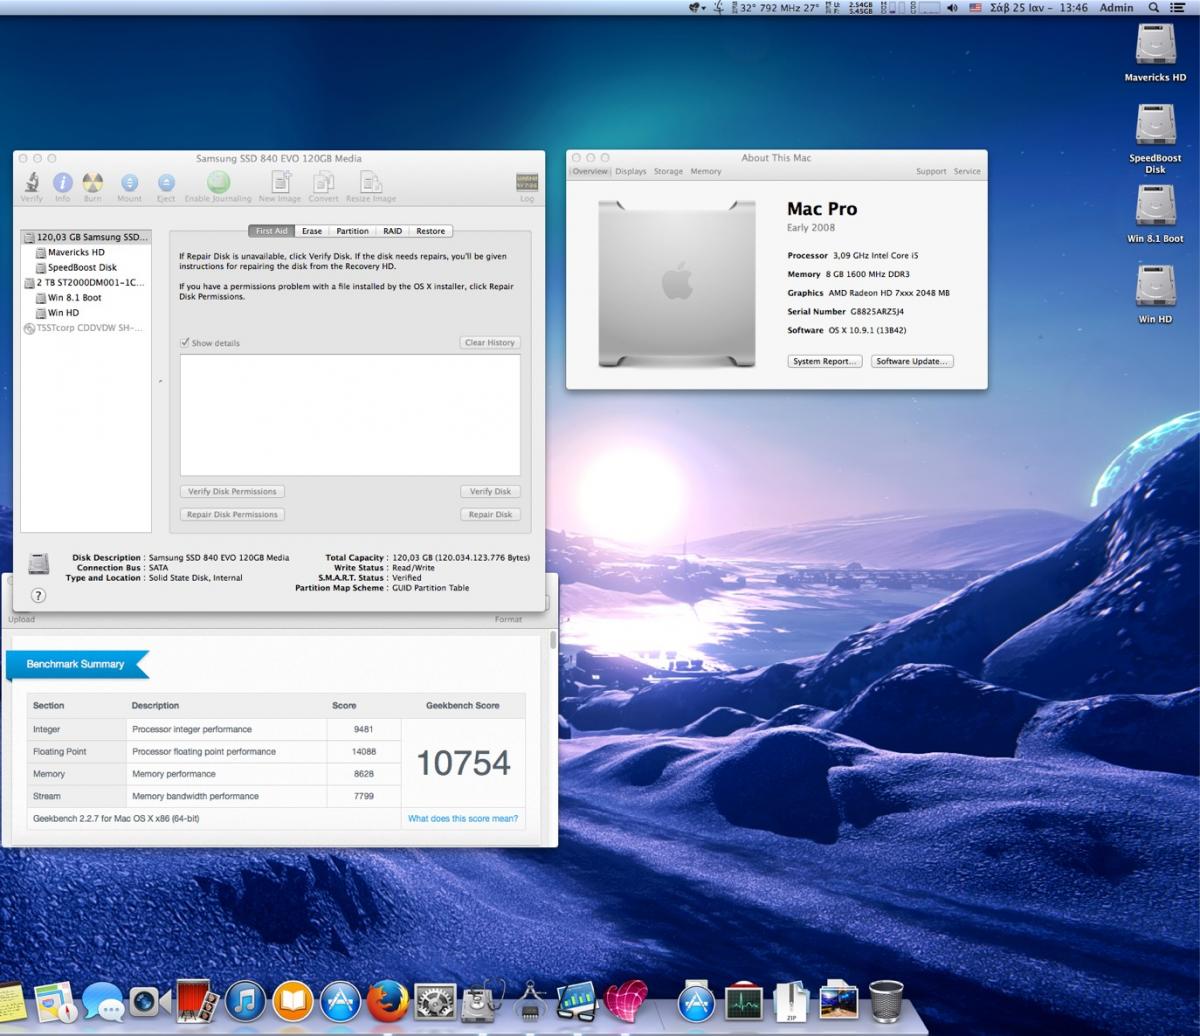This screenshot has width=1200, height=1036.
Task: Select the TSSTcorp CDDVDW drive
Action: [x=86, y=327]
